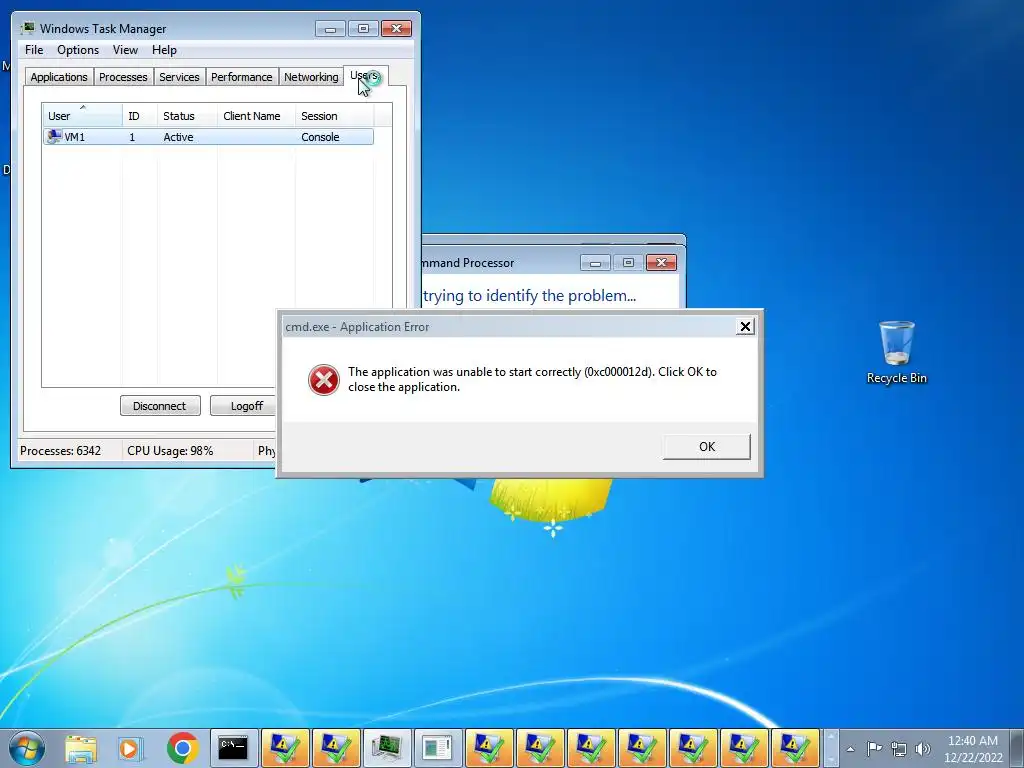The width and height of the screenshot is (1024, 768).
Task: Maximize the Command Processor window
Action: 628,263
